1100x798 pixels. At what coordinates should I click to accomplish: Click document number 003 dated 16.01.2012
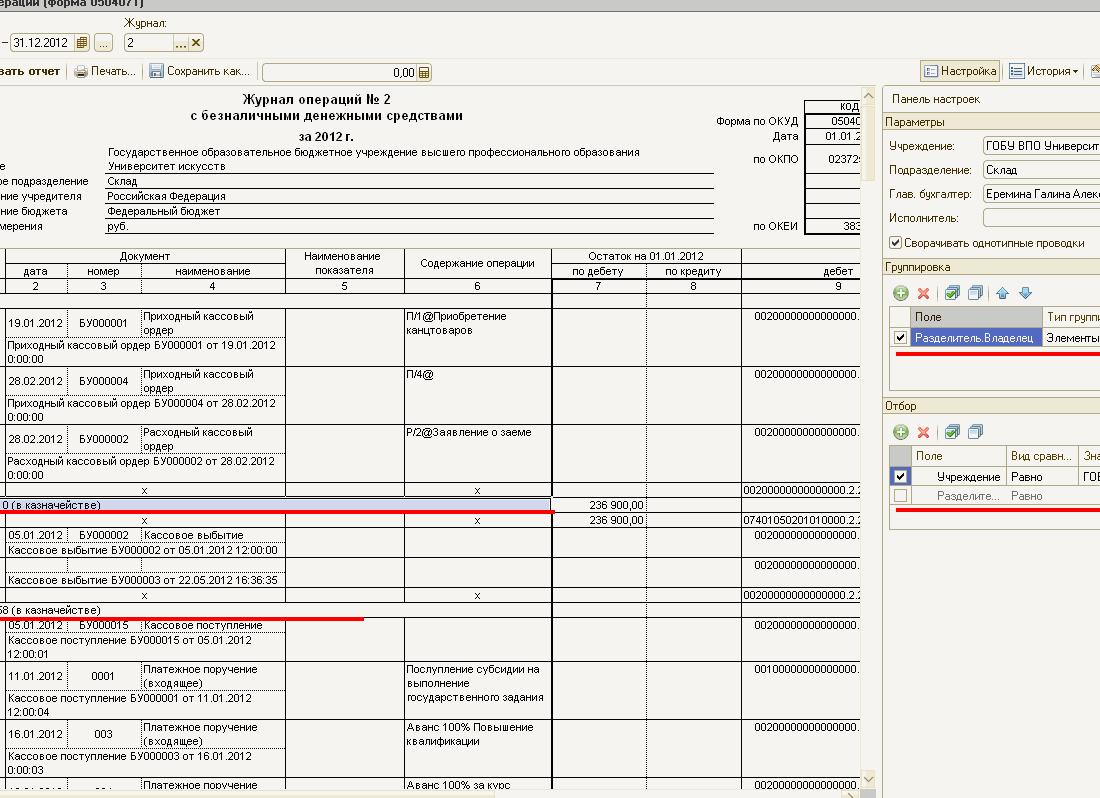[103, 734]
